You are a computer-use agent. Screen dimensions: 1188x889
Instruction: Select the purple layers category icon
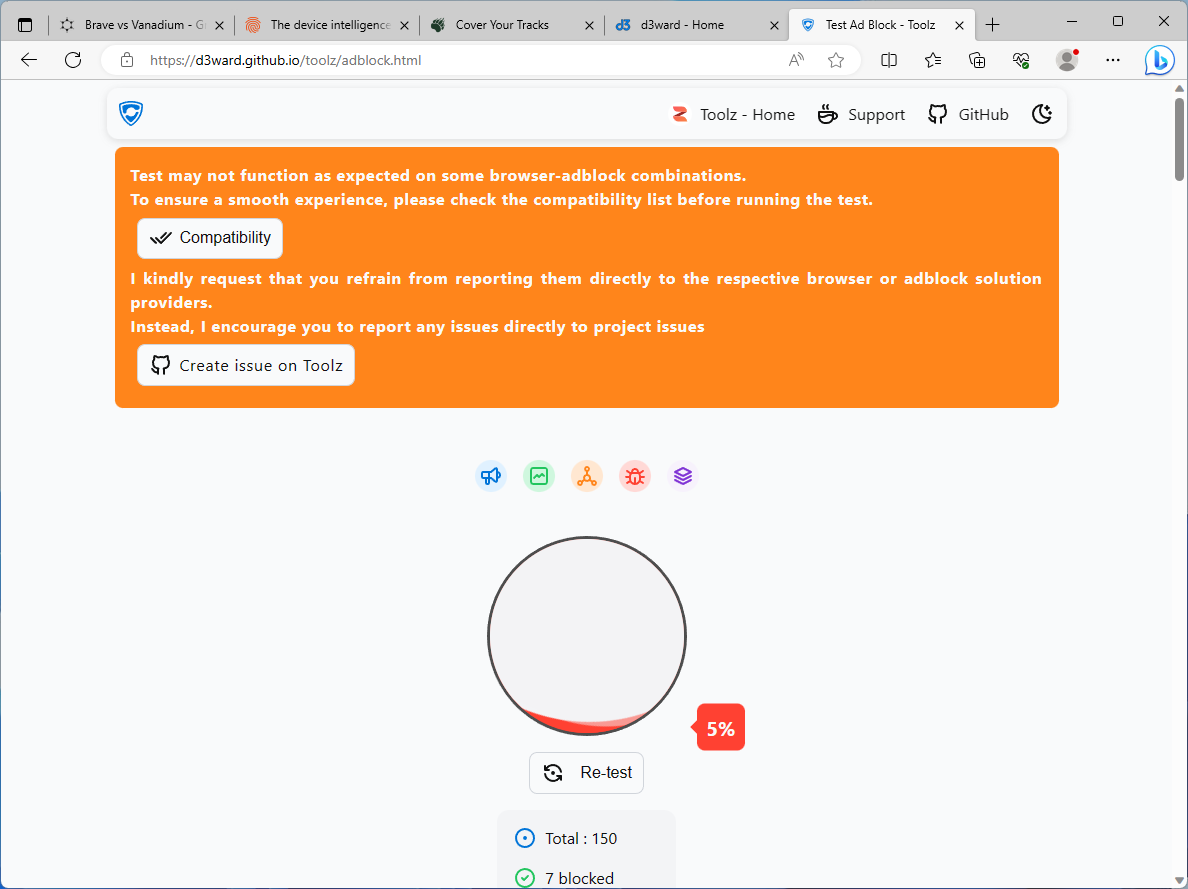(683, 476)
